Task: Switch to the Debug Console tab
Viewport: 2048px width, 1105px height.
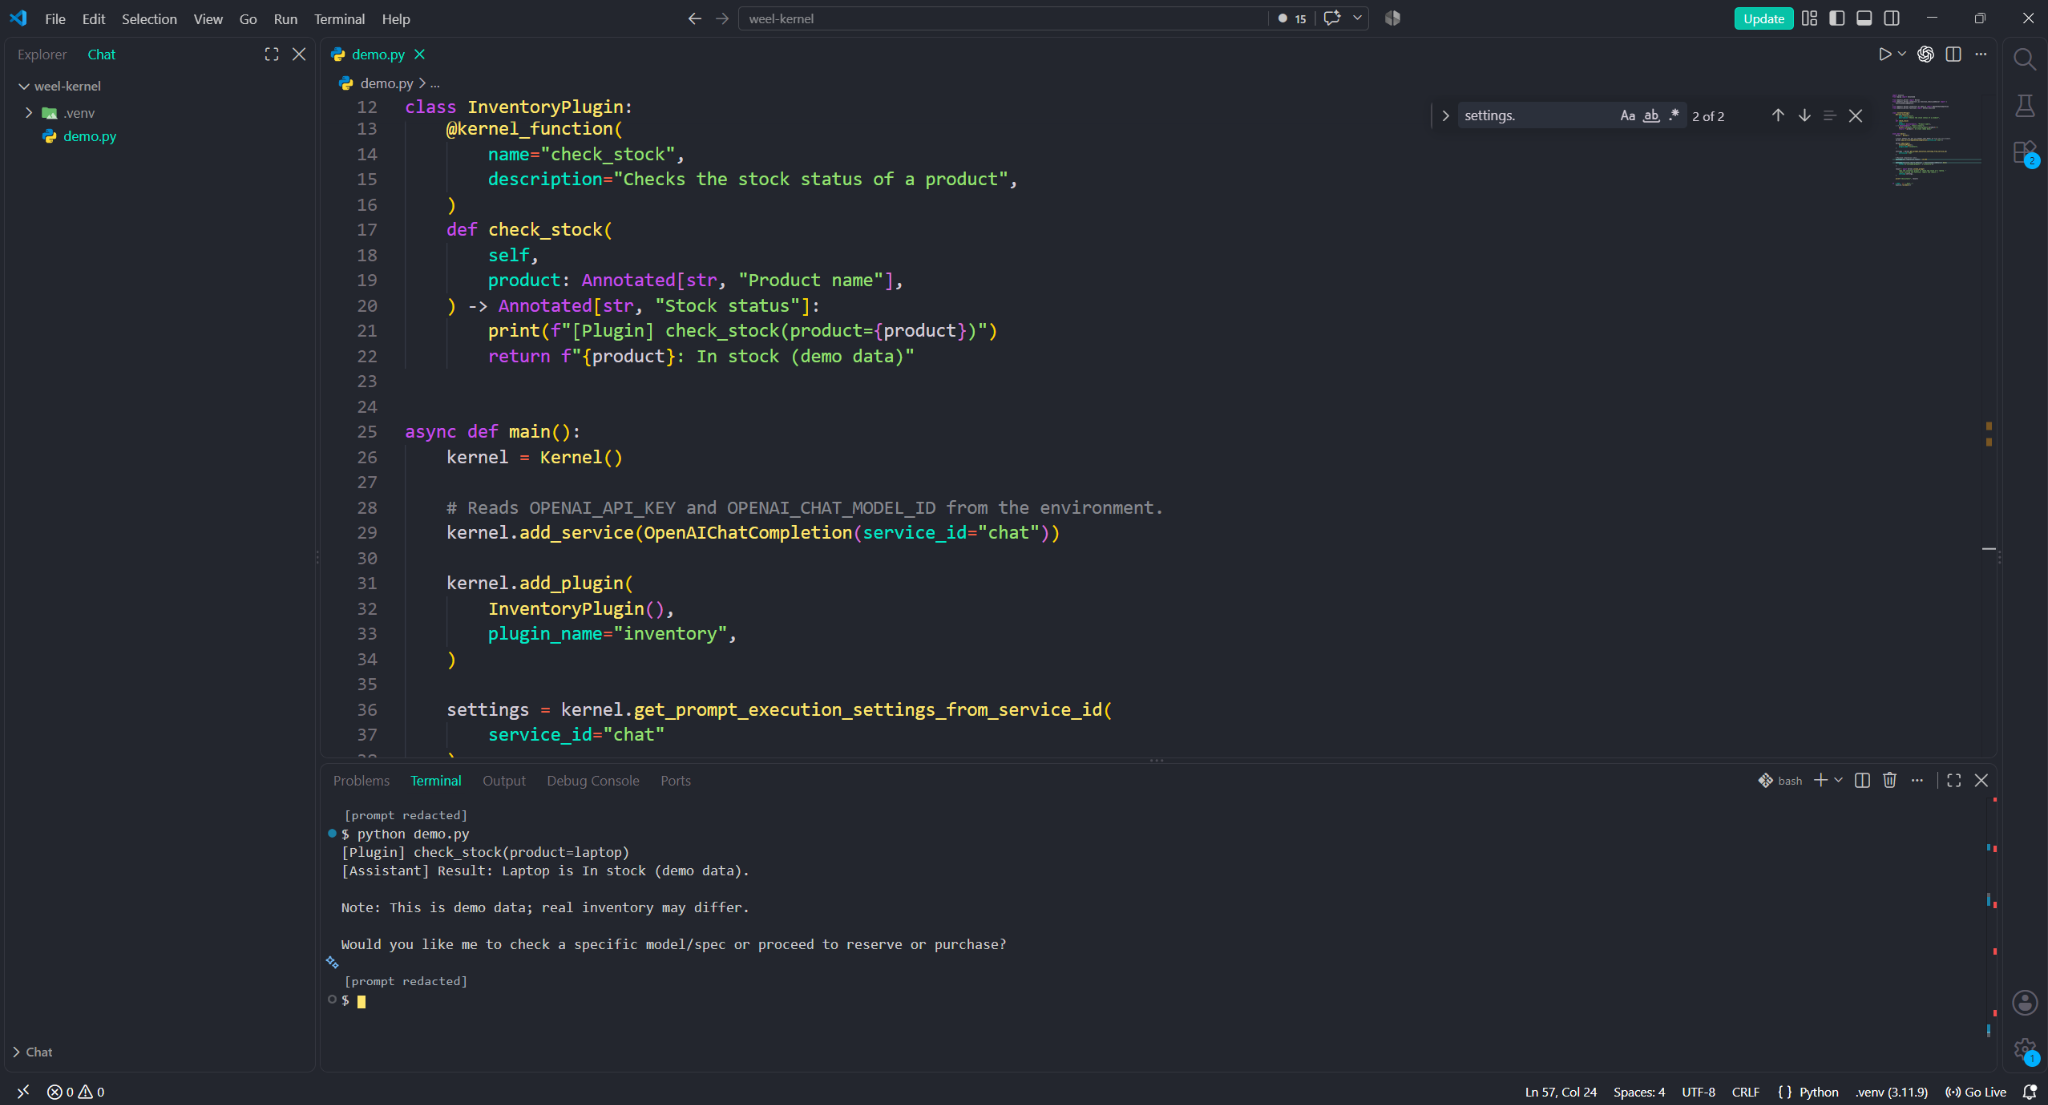Action: [592, 781]
